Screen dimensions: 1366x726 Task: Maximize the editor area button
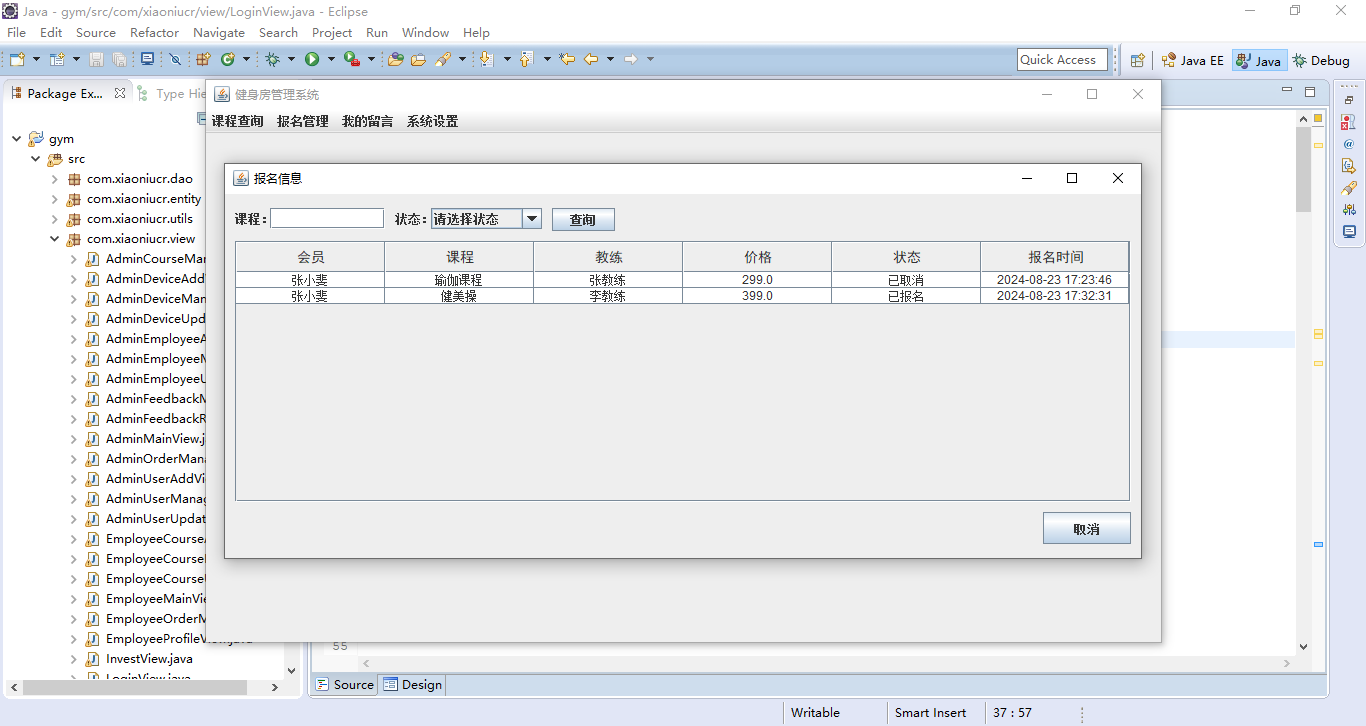click(x=1310, y=92)
